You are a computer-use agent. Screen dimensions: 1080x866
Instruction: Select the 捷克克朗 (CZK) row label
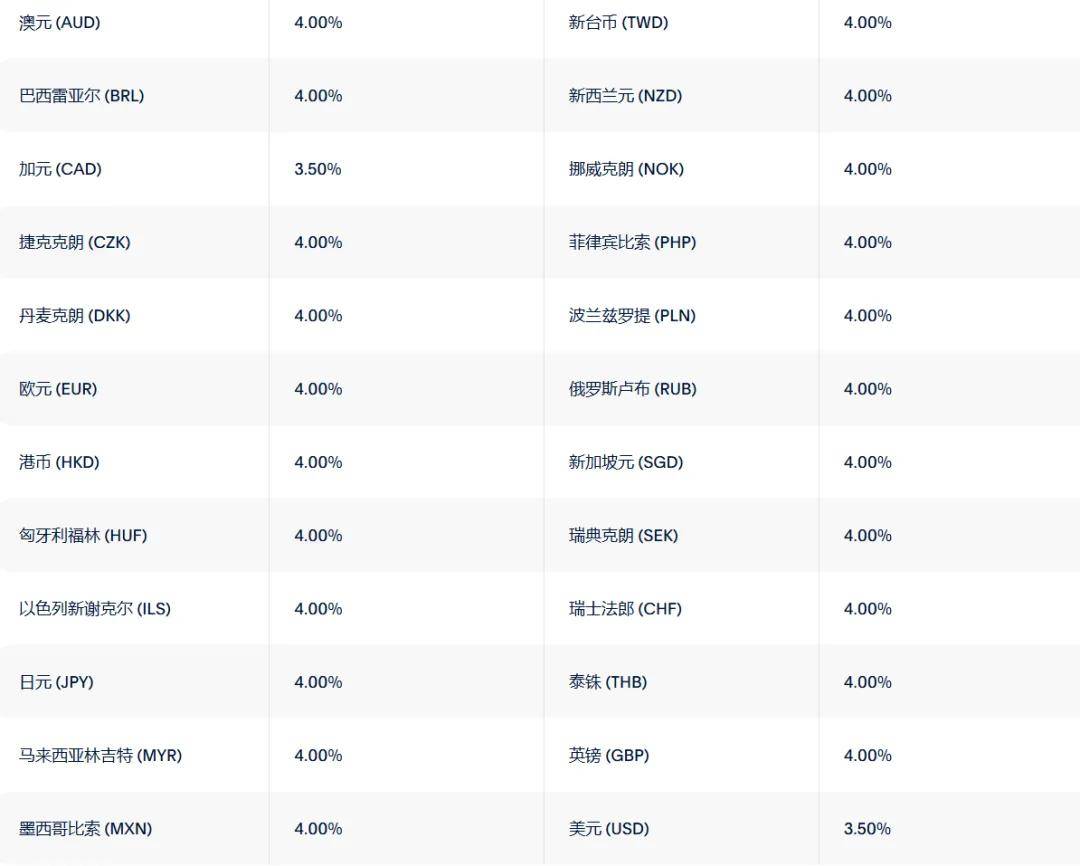pyautogui.click(x=75, y=242)
